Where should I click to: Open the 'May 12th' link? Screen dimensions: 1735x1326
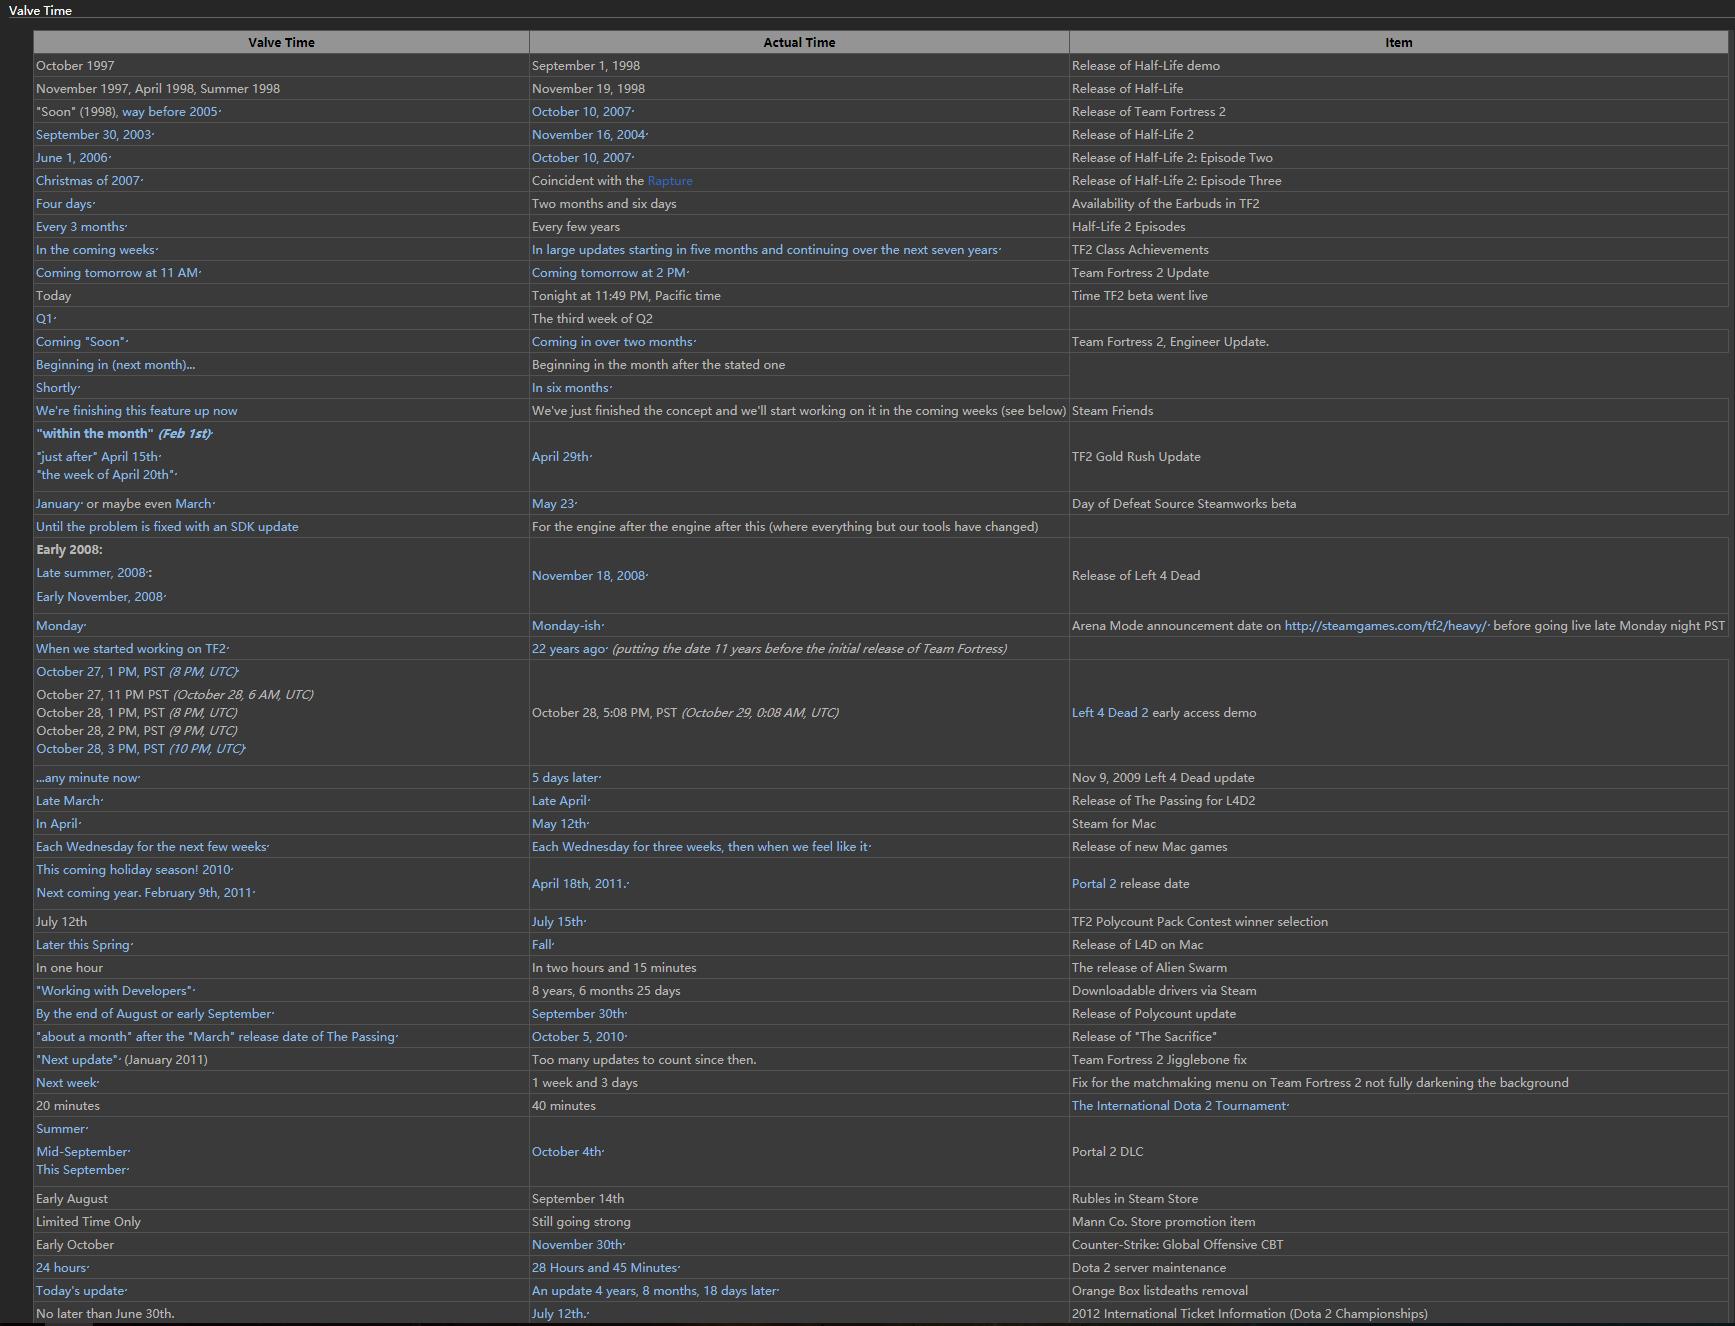point(559,824)
